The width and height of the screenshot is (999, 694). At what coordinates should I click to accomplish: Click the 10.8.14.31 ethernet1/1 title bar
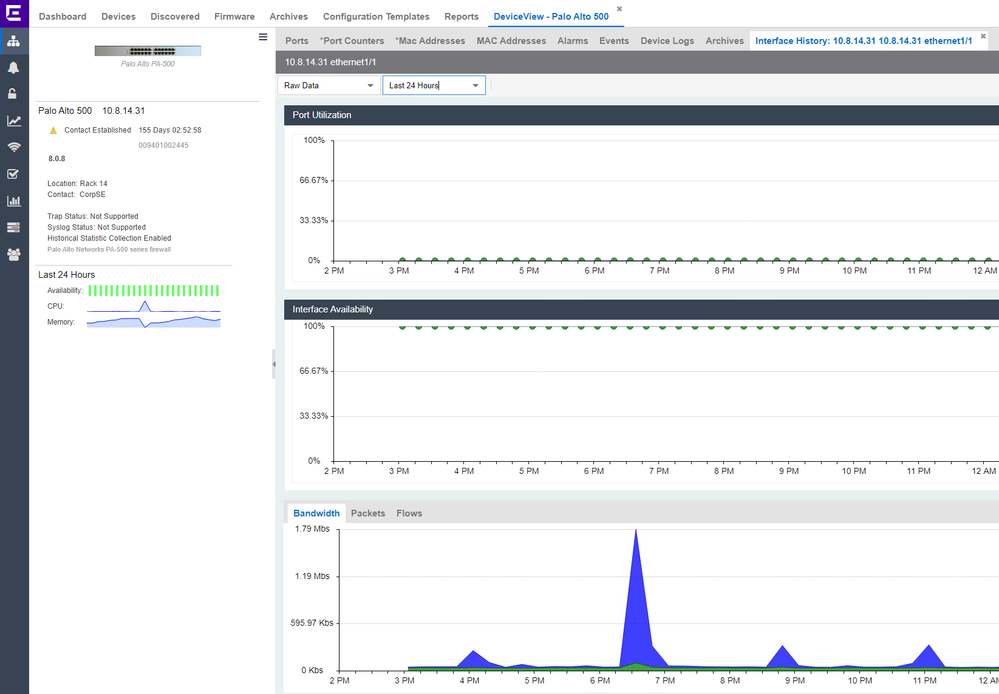click(x=637, y=62)
